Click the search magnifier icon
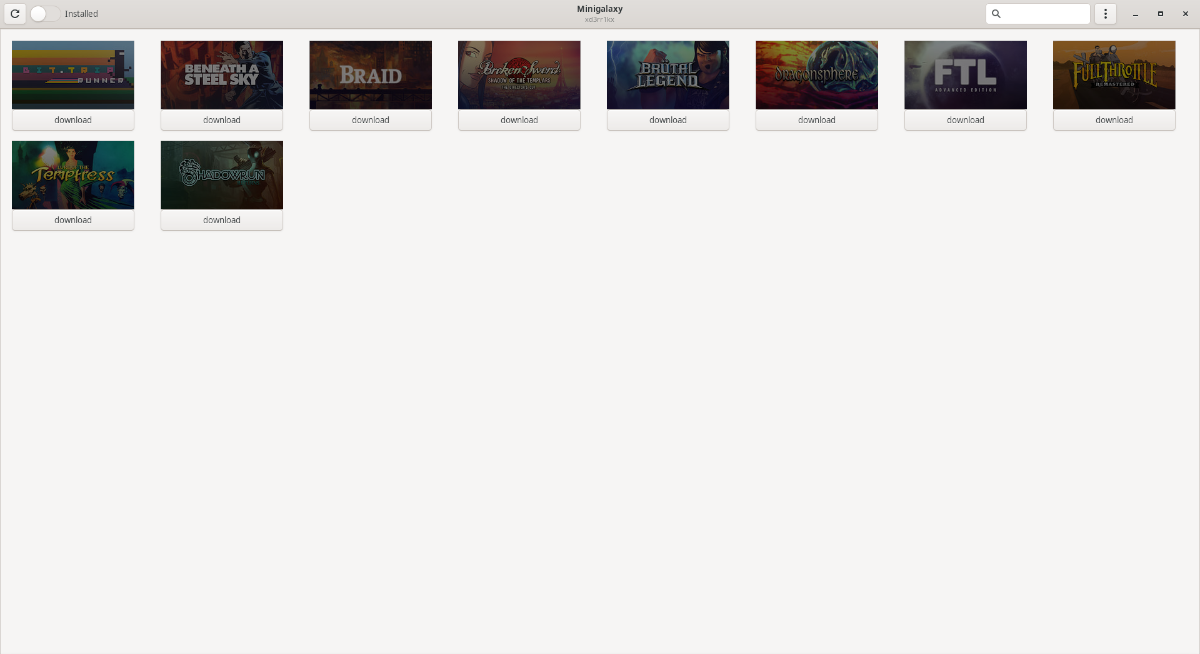The image size is (1200, 654). pos(996,13)
